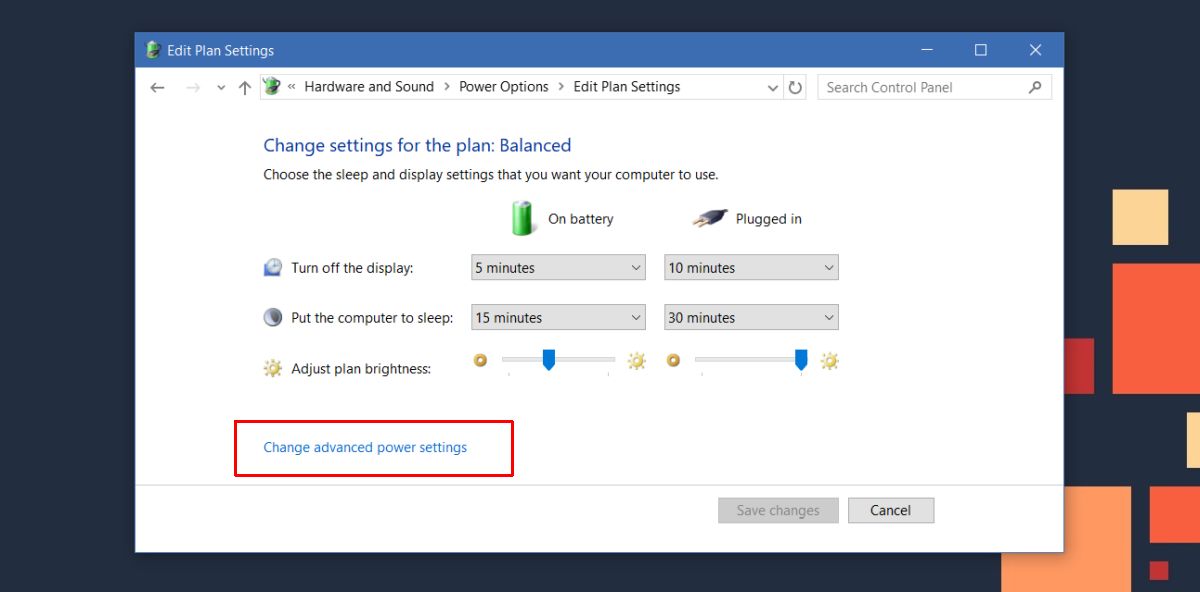Open the Plugged in sleep timeout dropdown
This screenshot has height=592, width=1200.
tap(751, 317)
